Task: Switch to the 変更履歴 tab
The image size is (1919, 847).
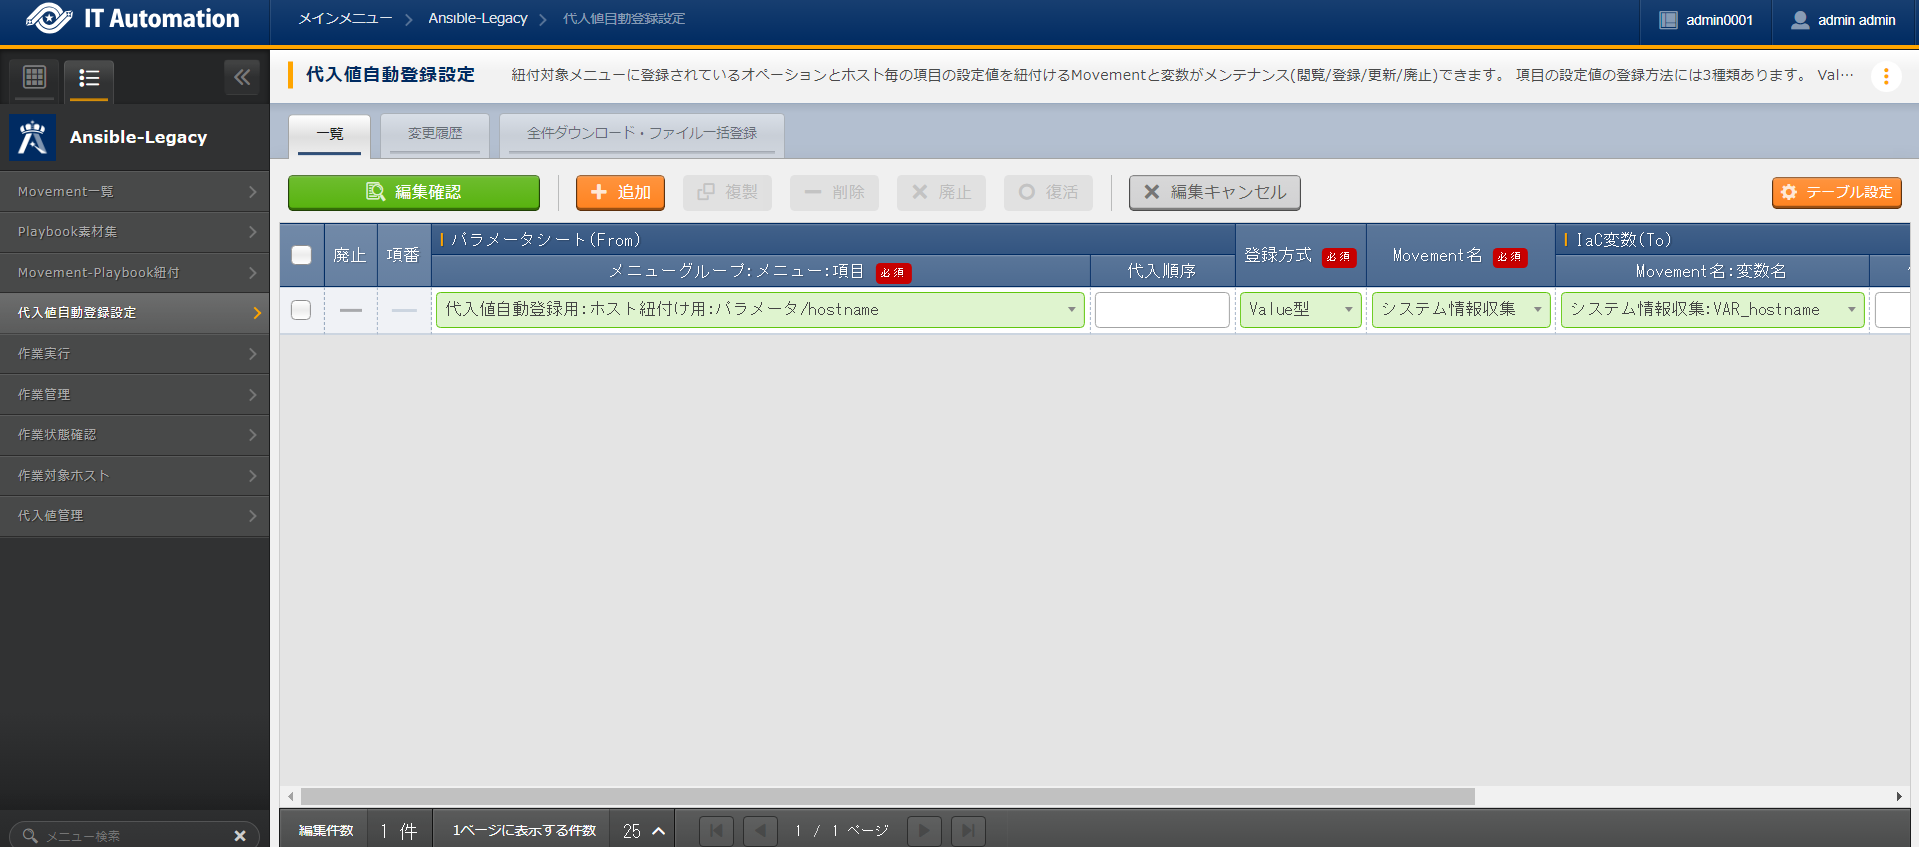Action: [435, 134]
